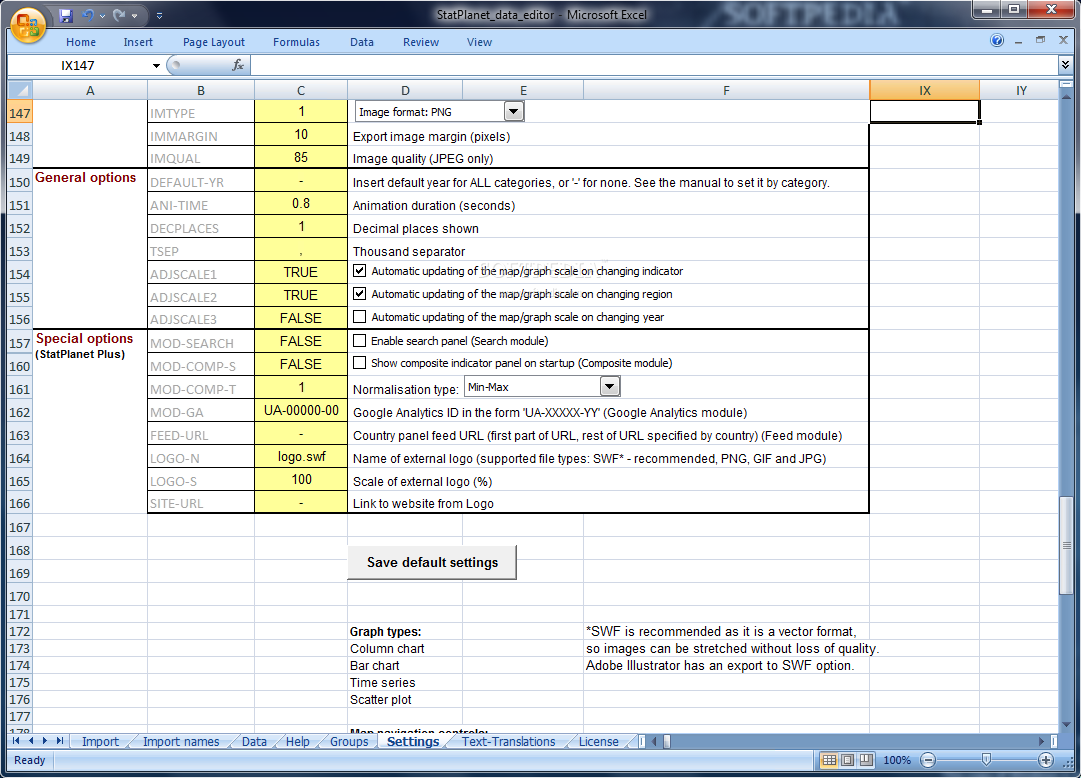This screenshot has width=1081, height=778.
Task: Open the Home ribbon tab
Action: point(81,42)
